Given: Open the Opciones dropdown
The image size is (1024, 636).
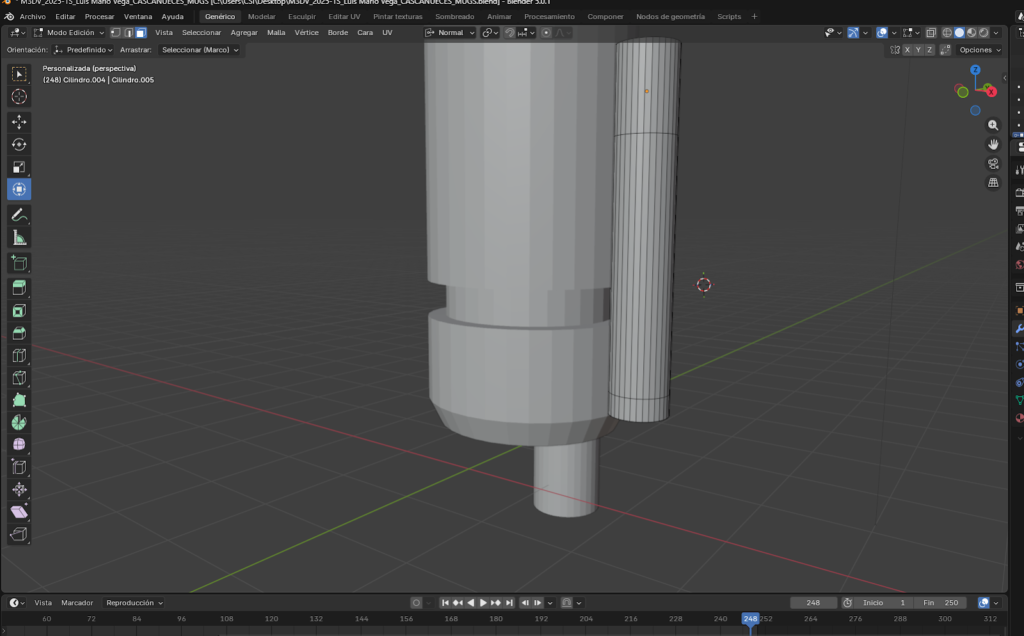Looking at the screenshot, I should pyautogui.click(x=979, y=50).
